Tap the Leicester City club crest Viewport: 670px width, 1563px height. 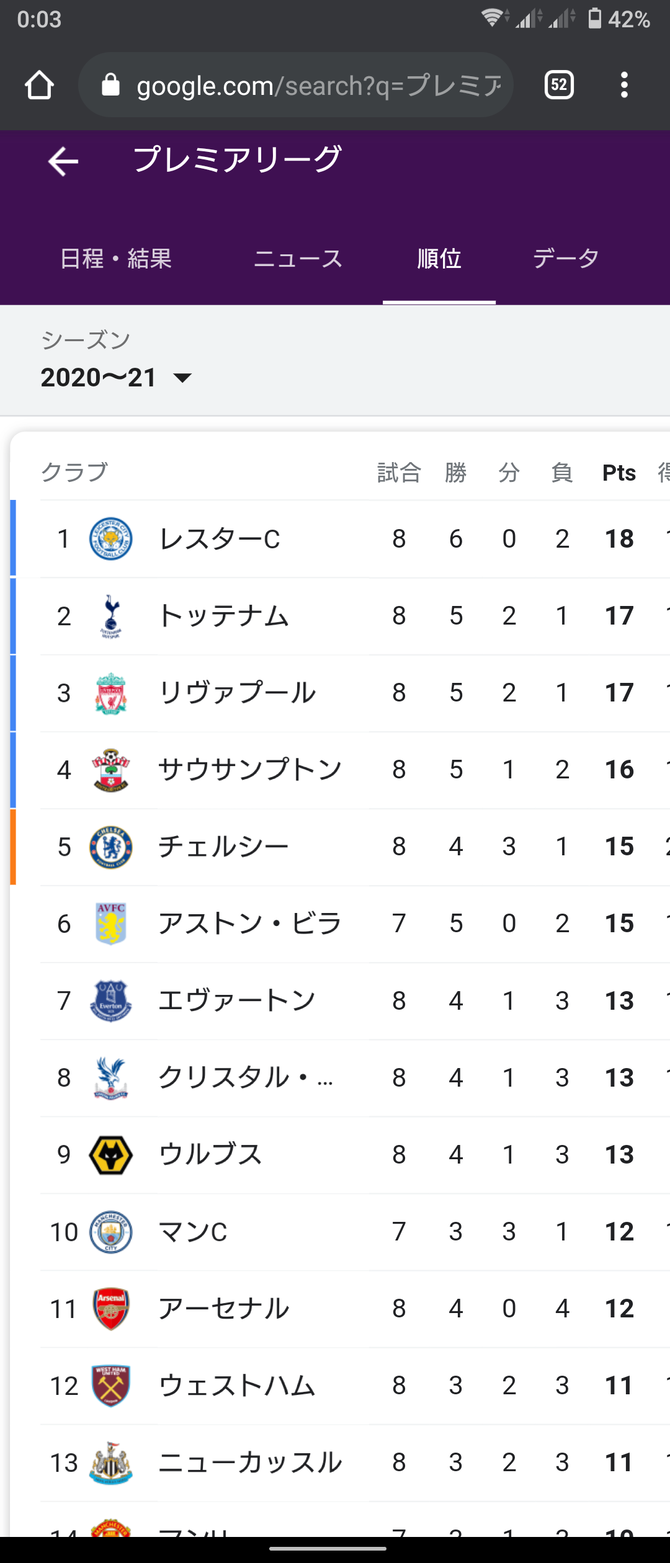110,539
